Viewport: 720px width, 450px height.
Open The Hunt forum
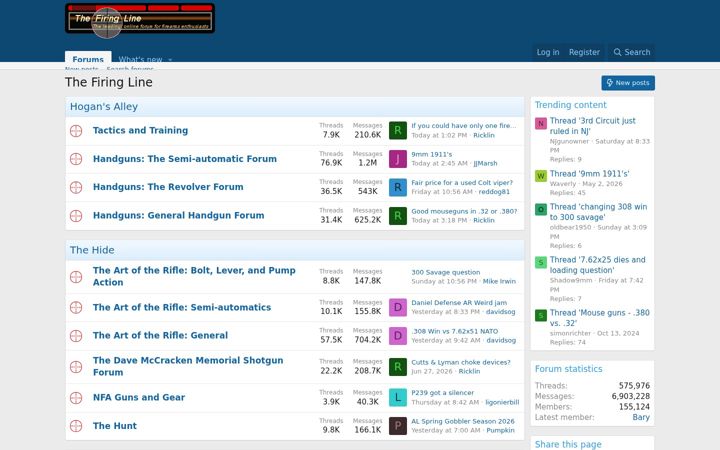115,426
